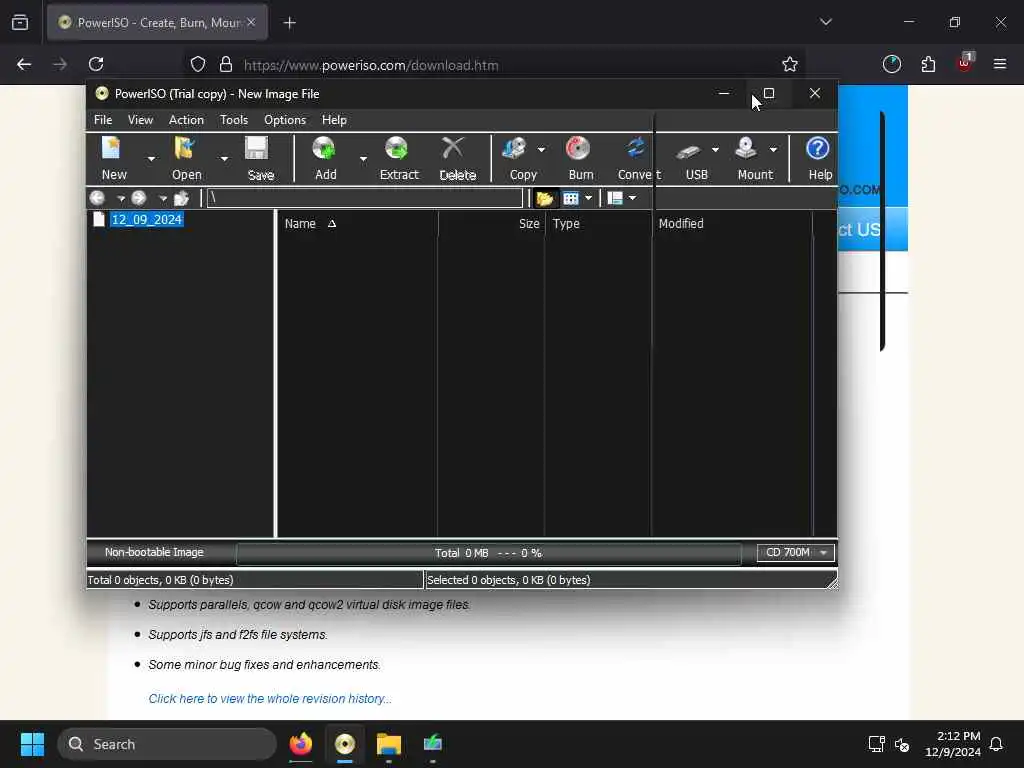Expand the Add button dropdown arrow
1024x768 pixels.
click(x=363, y=159)
